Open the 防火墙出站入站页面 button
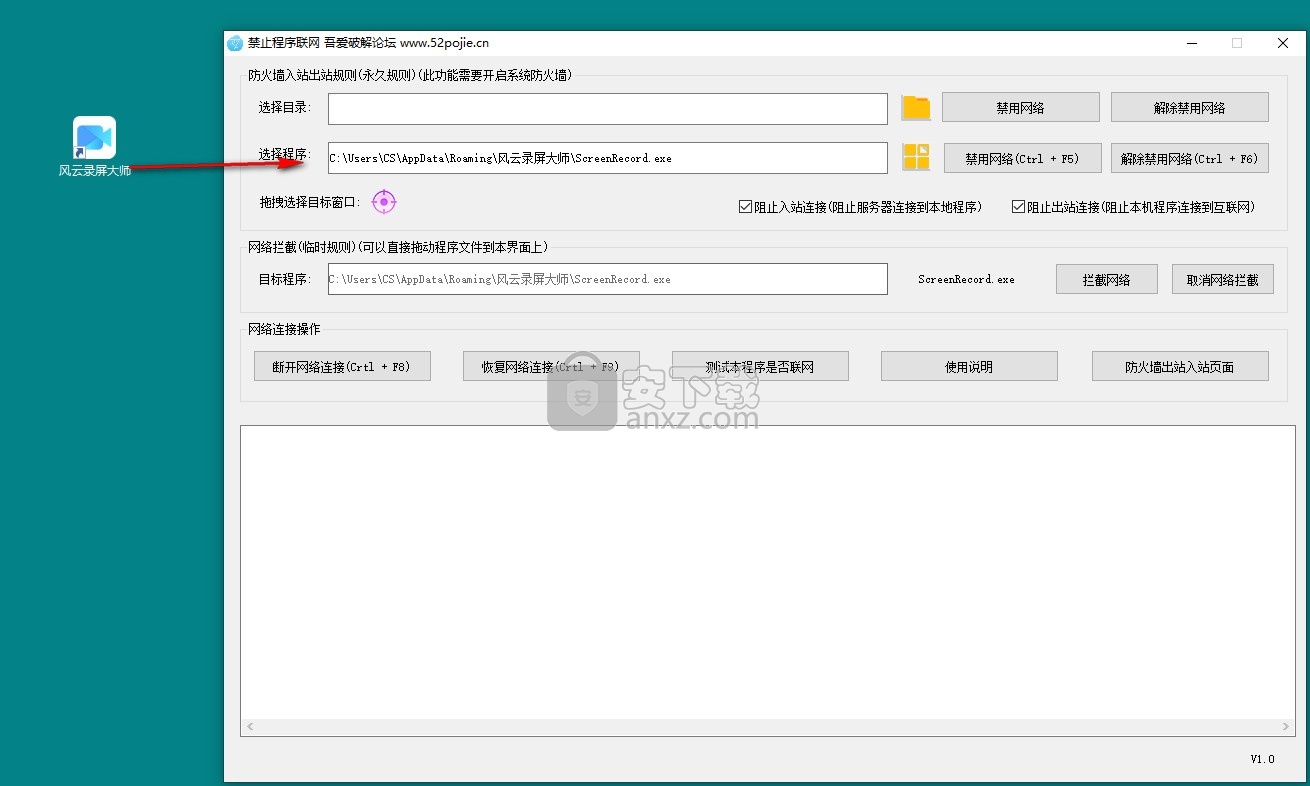Image resolution: width=1310 pixels, height=786 pixels. pyautogui.click(x=1180, y=366)
